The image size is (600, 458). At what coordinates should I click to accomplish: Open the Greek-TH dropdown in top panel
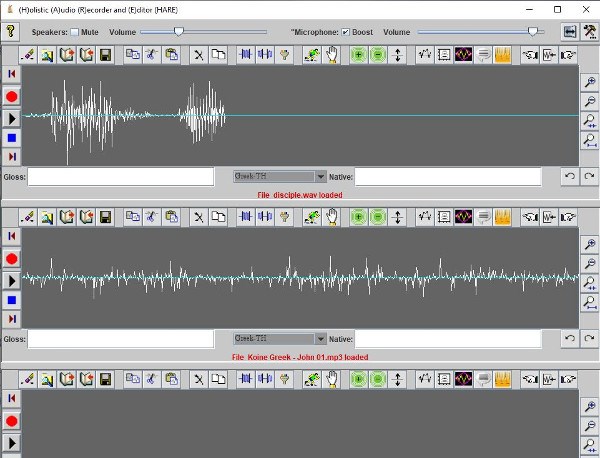click(x=321, y=176)
